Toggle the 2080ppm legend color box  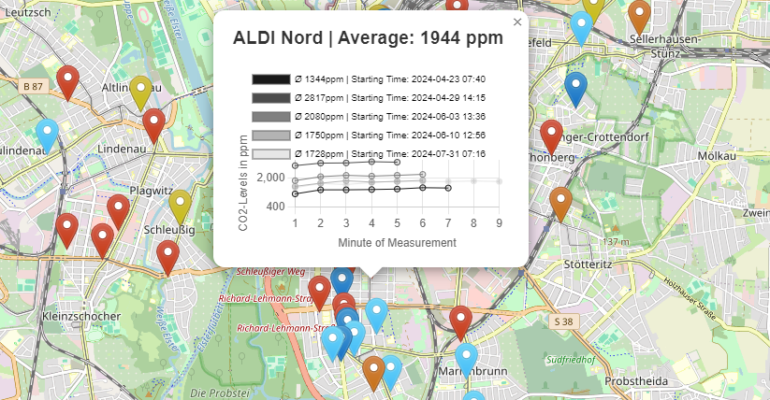271,117
